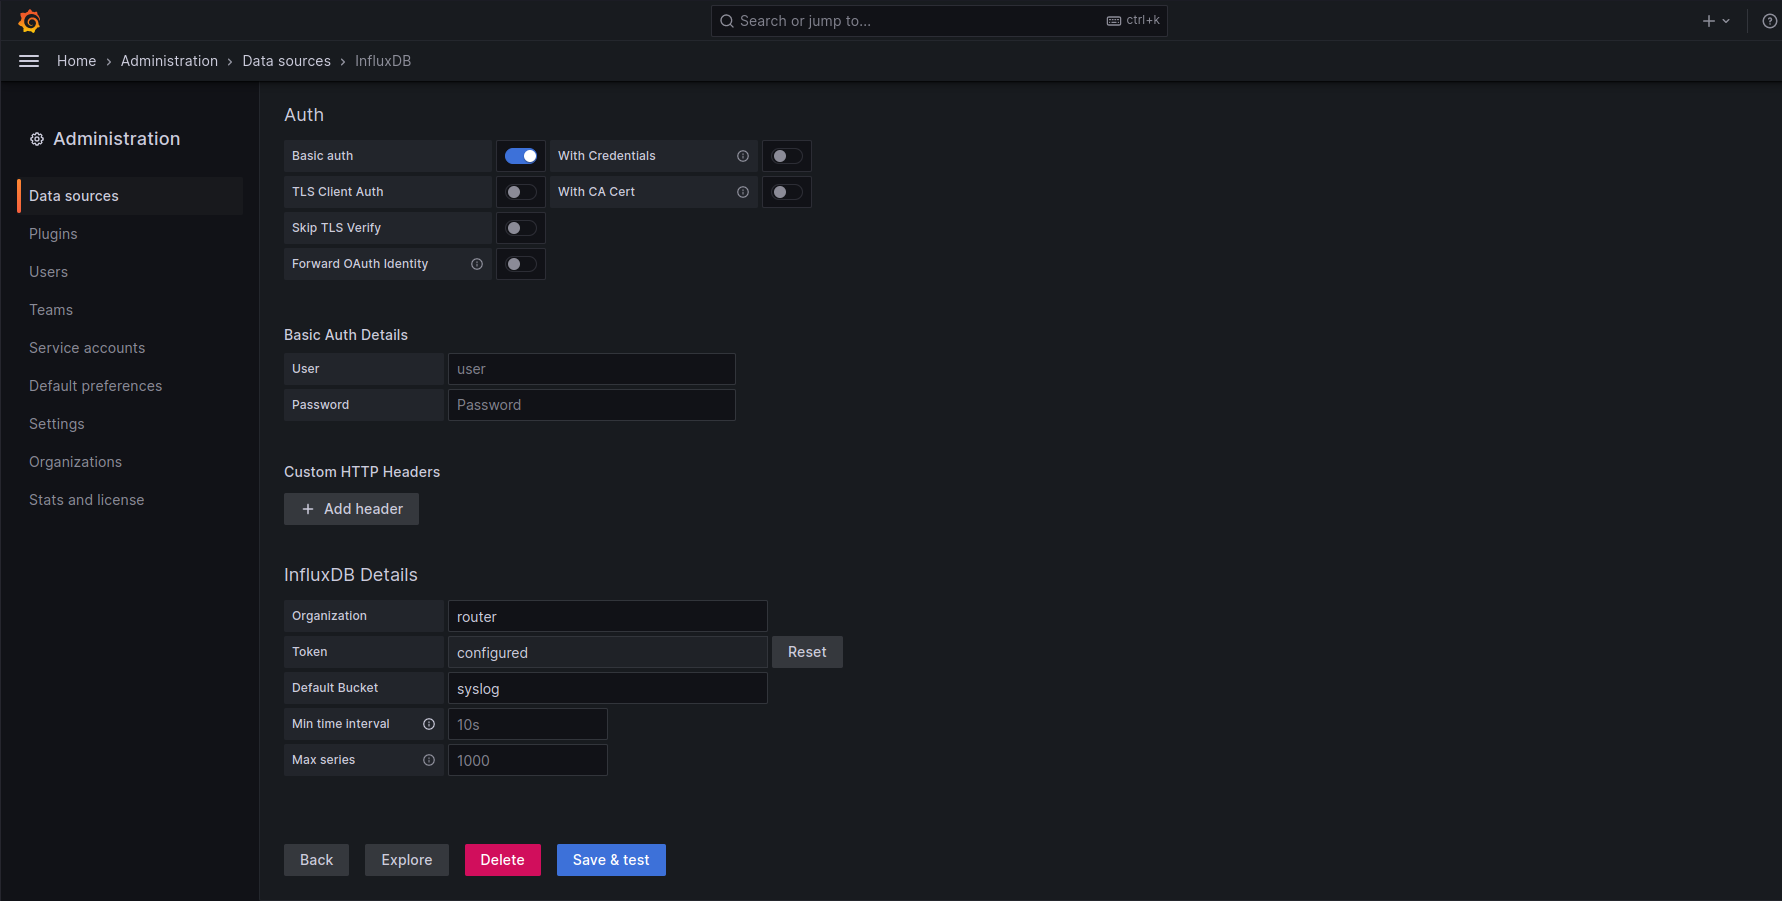Click Save & test button
Image resolution: width=1782 pixels, height=901 pixels.
(611, 860)
